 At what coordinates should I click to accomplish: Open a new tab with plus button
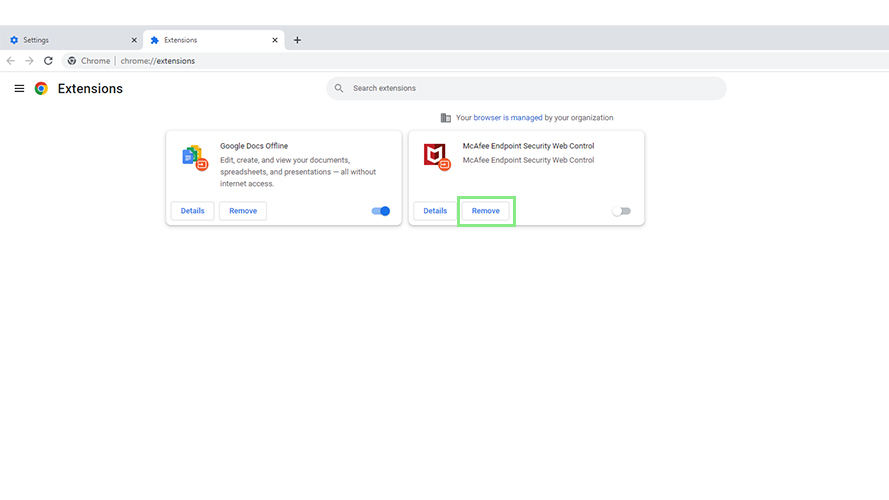pos(297,40)
